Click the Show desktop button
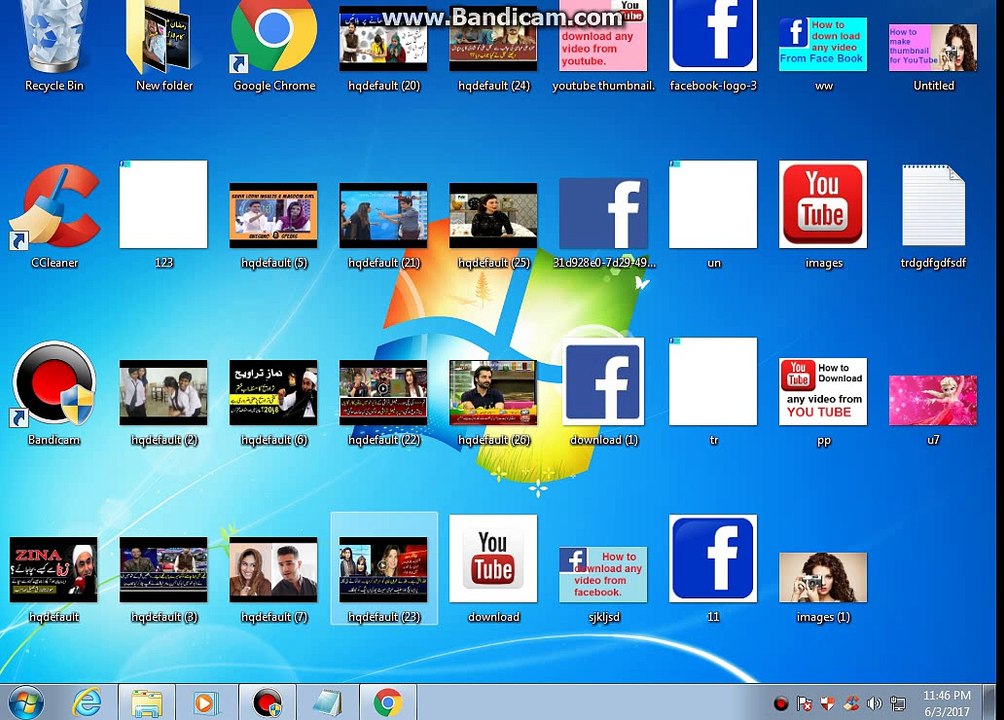This screenshot has height=720, width=1004. [x=989, y=703]
